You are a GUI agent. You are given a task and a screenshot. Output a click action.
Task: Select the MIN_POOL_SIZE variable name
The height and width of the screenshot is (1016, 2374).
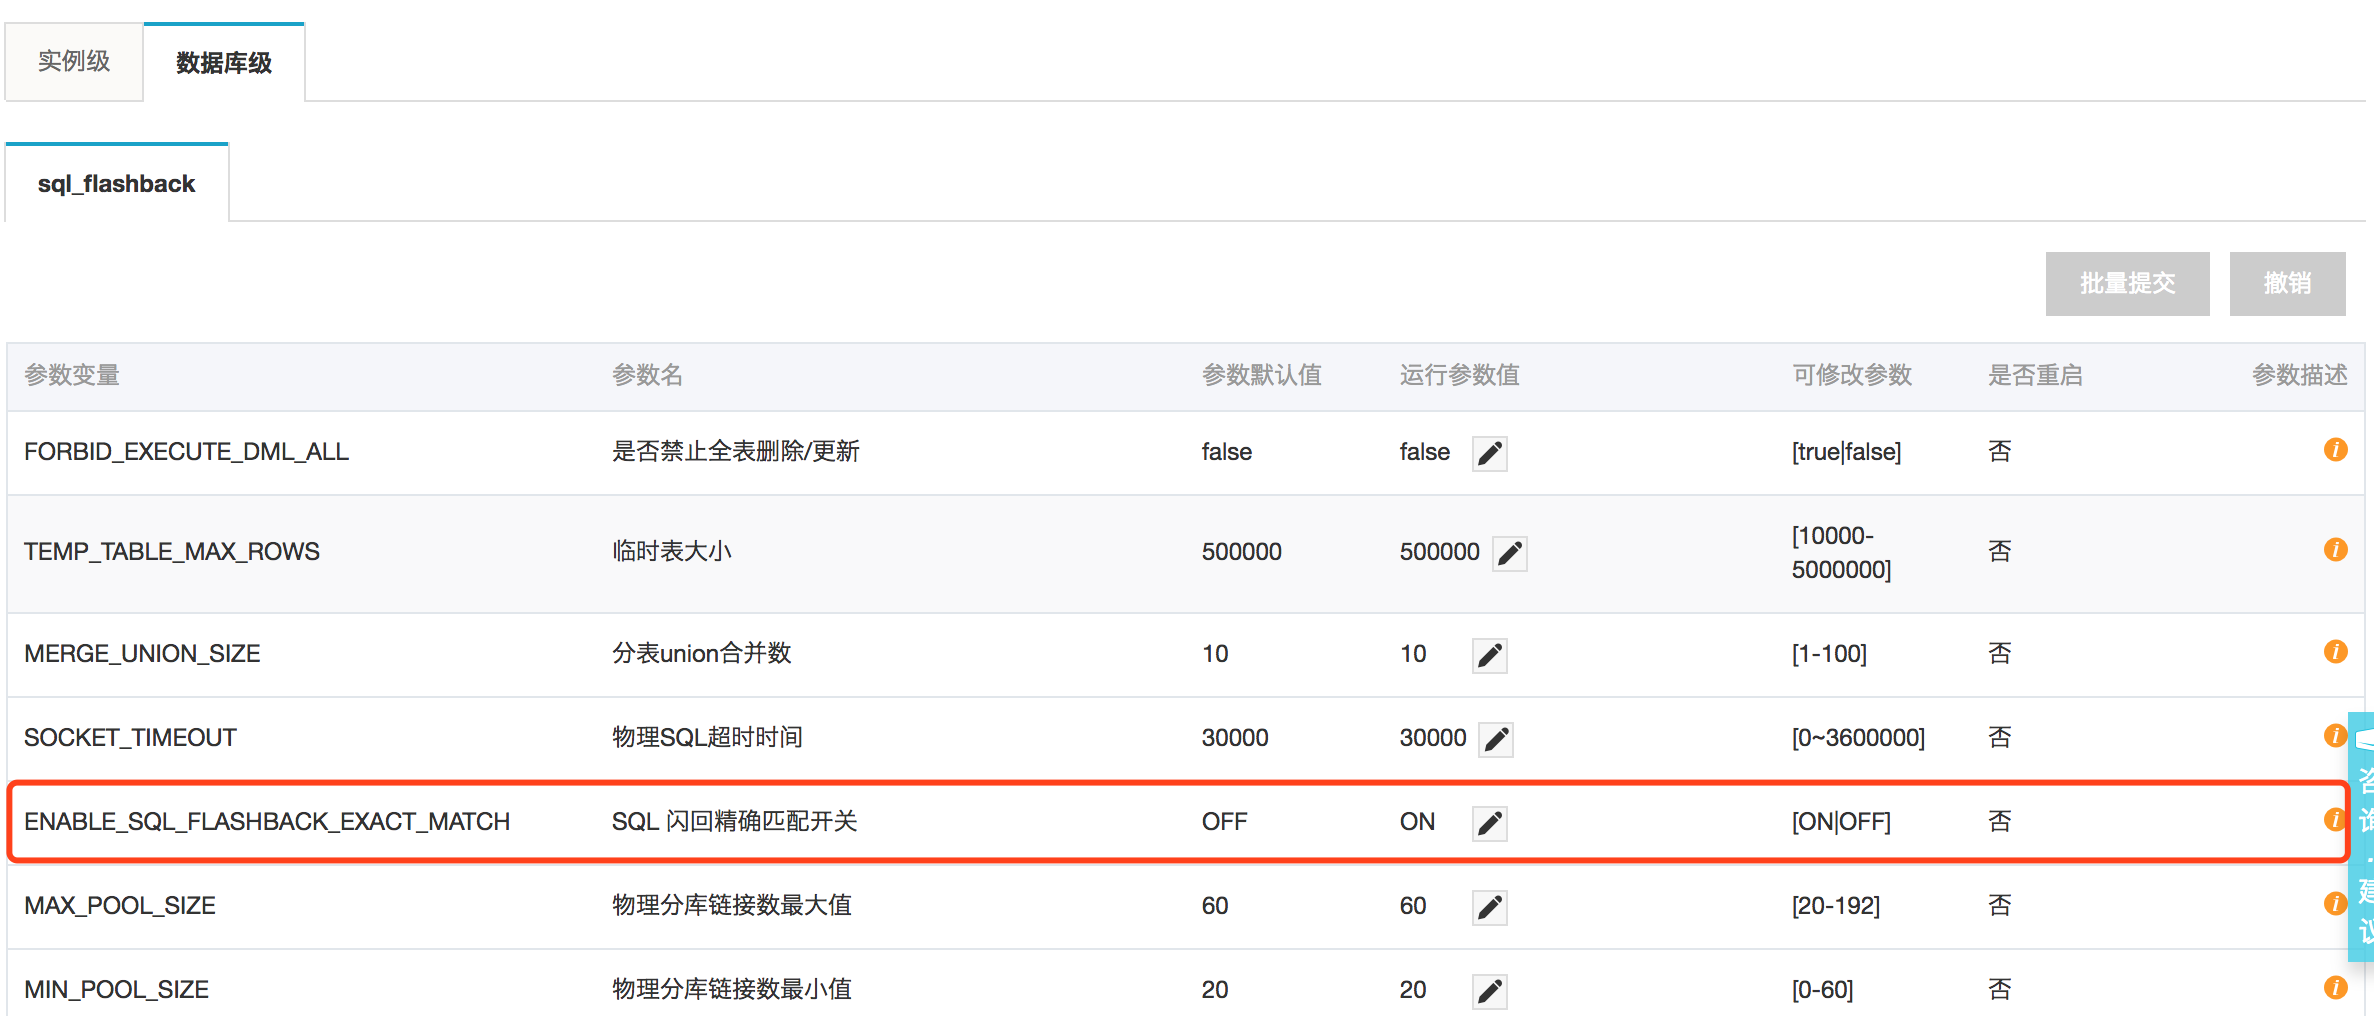116,990
